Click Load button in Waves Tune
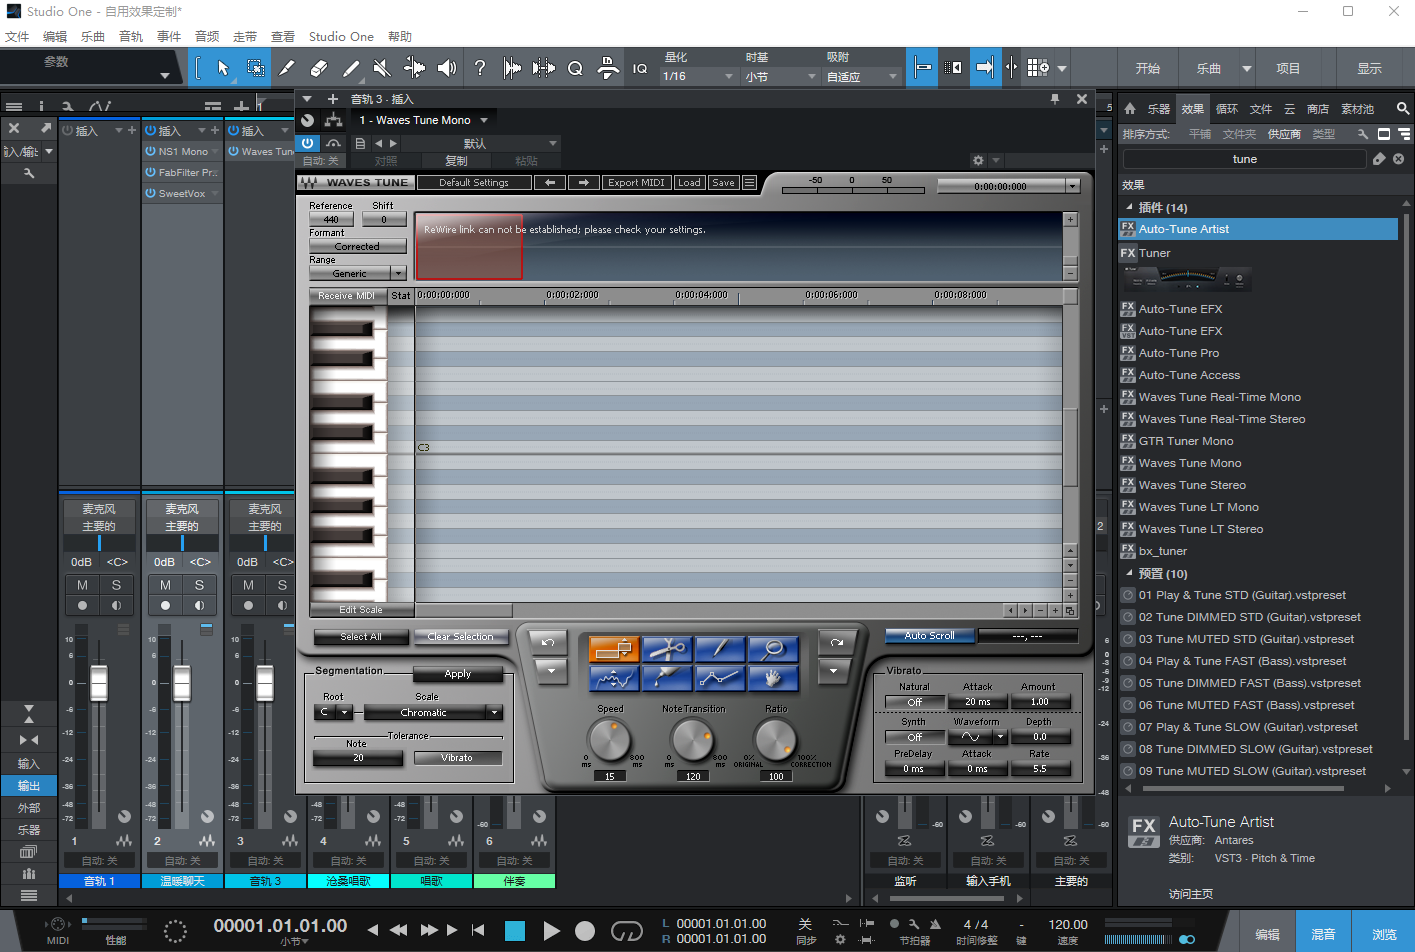The height and width of the screenshot is (952, 1415). (689, 183)
